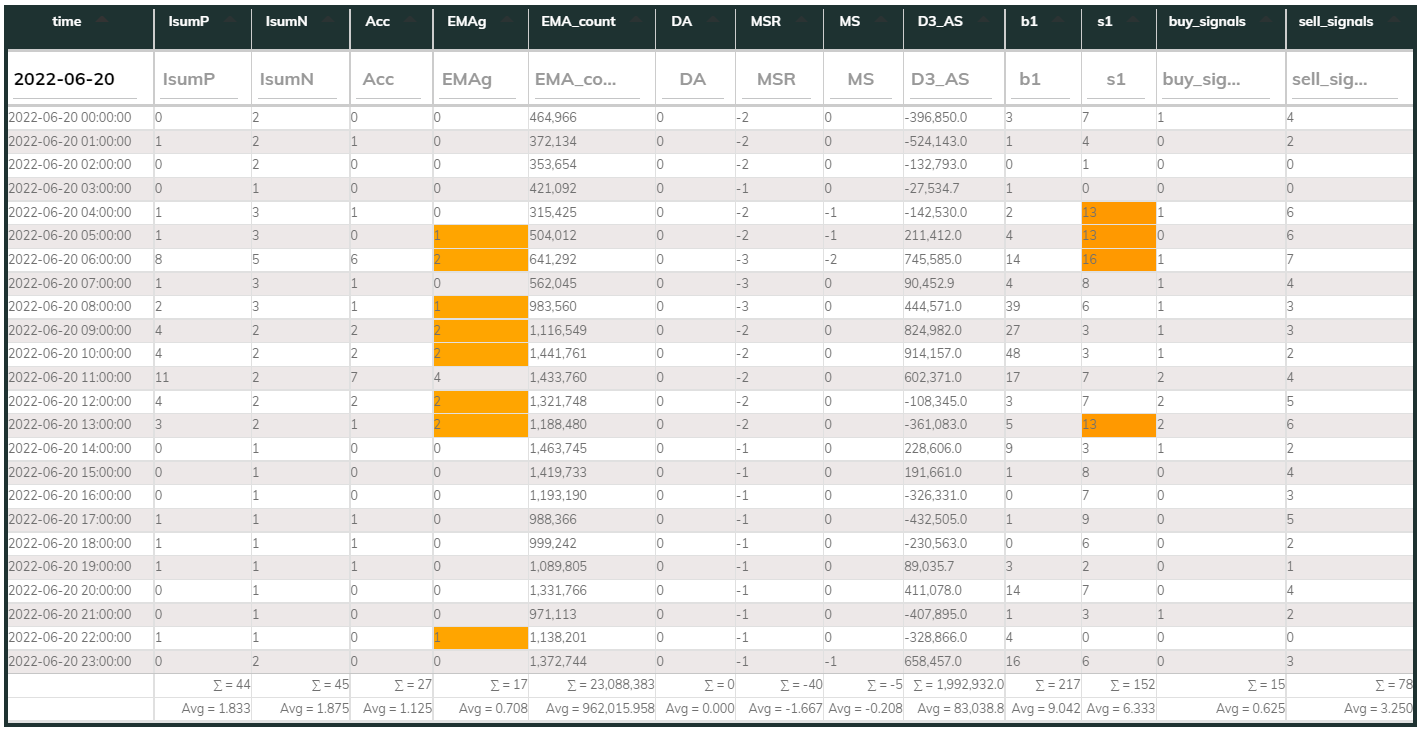Select the orange s1 cell showing 16

click(1118, 260)
